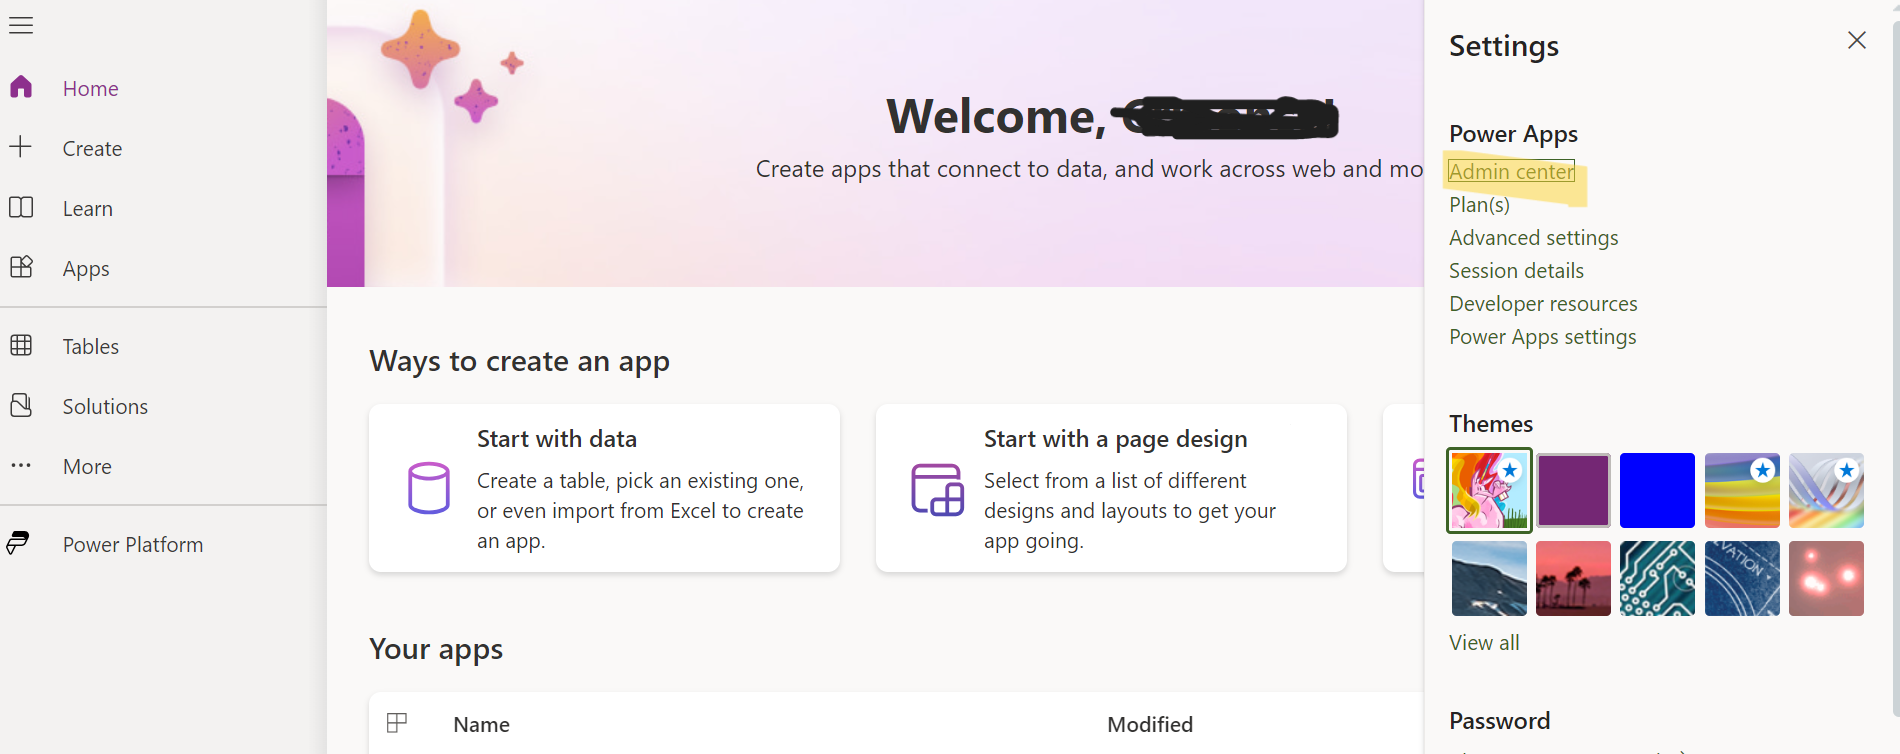The image size is (1900, 754).
Task: Open the Admin center link
Action: (x=1511, y=171)
